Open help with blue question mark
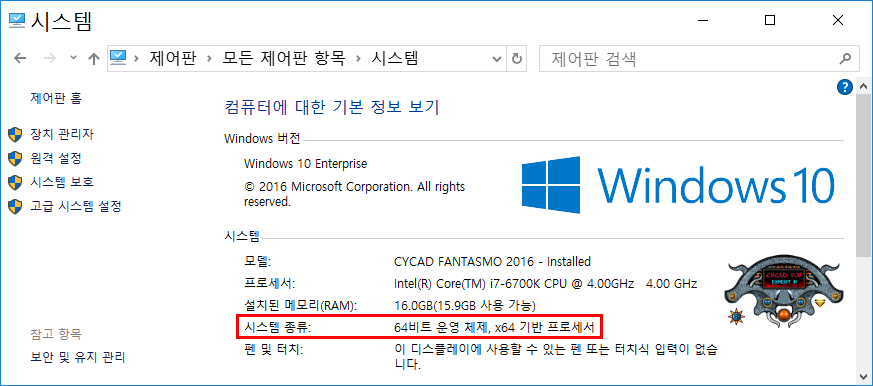Image resolution: width=873 pixels, height=386 pixels. tap(845, 87)
